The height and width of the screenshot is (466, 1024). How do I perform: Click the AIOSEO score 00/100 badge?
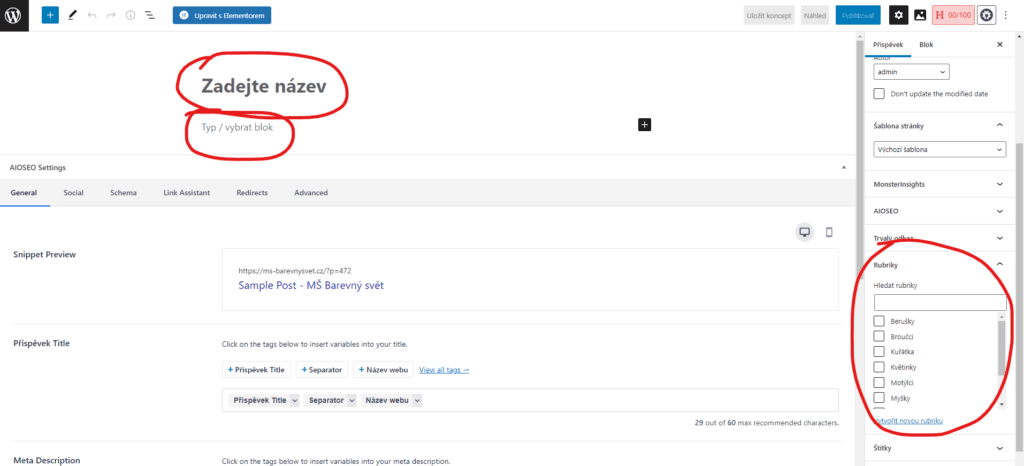pos(952,15)
